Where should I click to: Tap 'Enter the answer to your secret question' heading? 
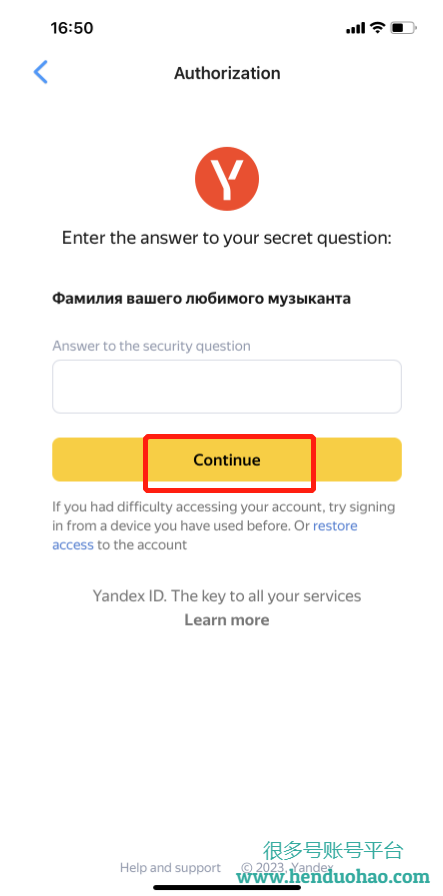[227, 238]
